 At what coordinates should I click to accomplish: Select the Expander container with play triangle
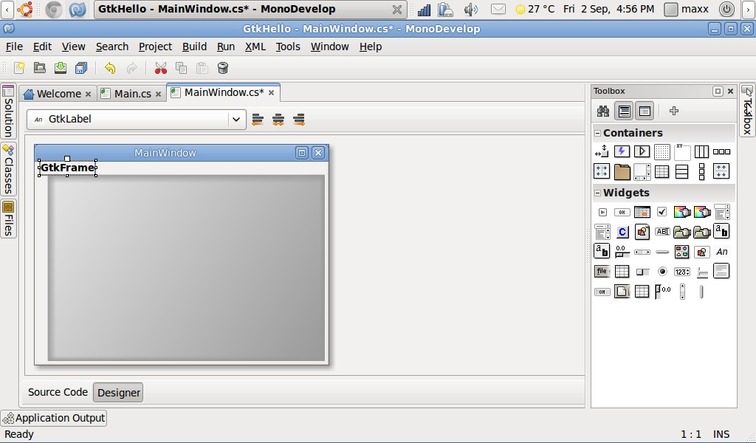point(642,151)
